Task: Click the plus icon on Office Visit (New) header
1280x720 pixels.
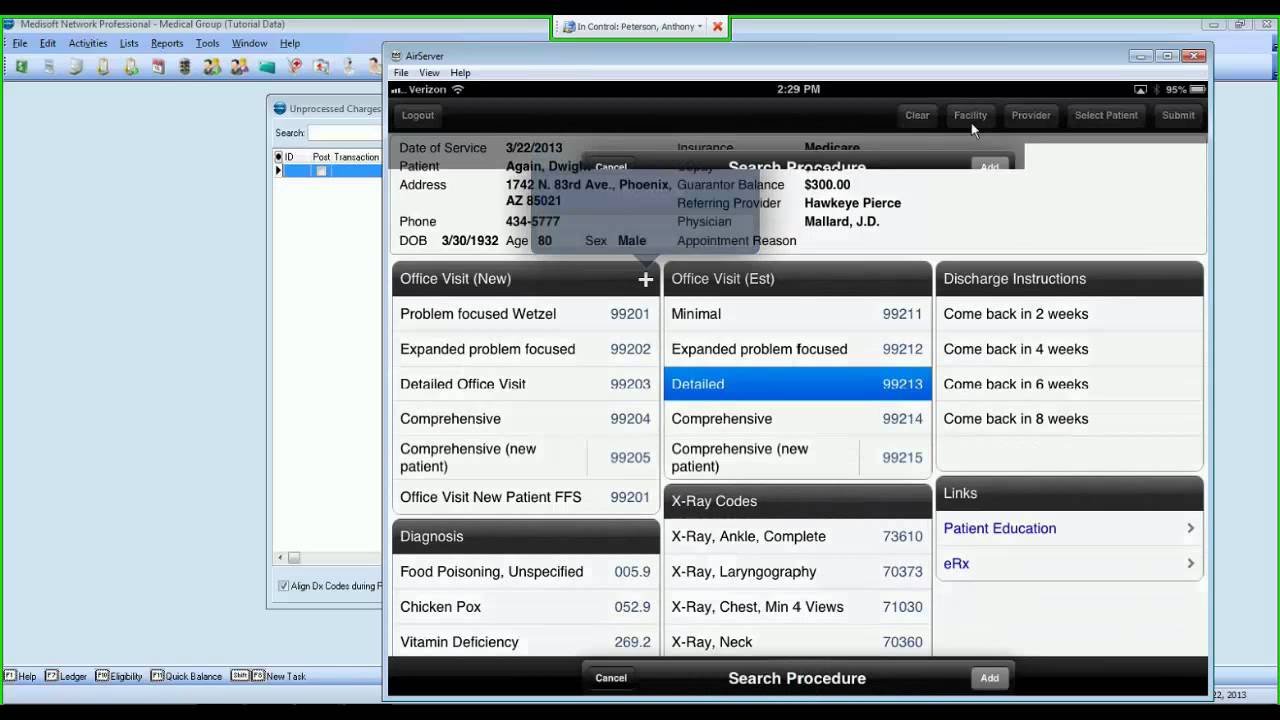Action: (645, 279)
